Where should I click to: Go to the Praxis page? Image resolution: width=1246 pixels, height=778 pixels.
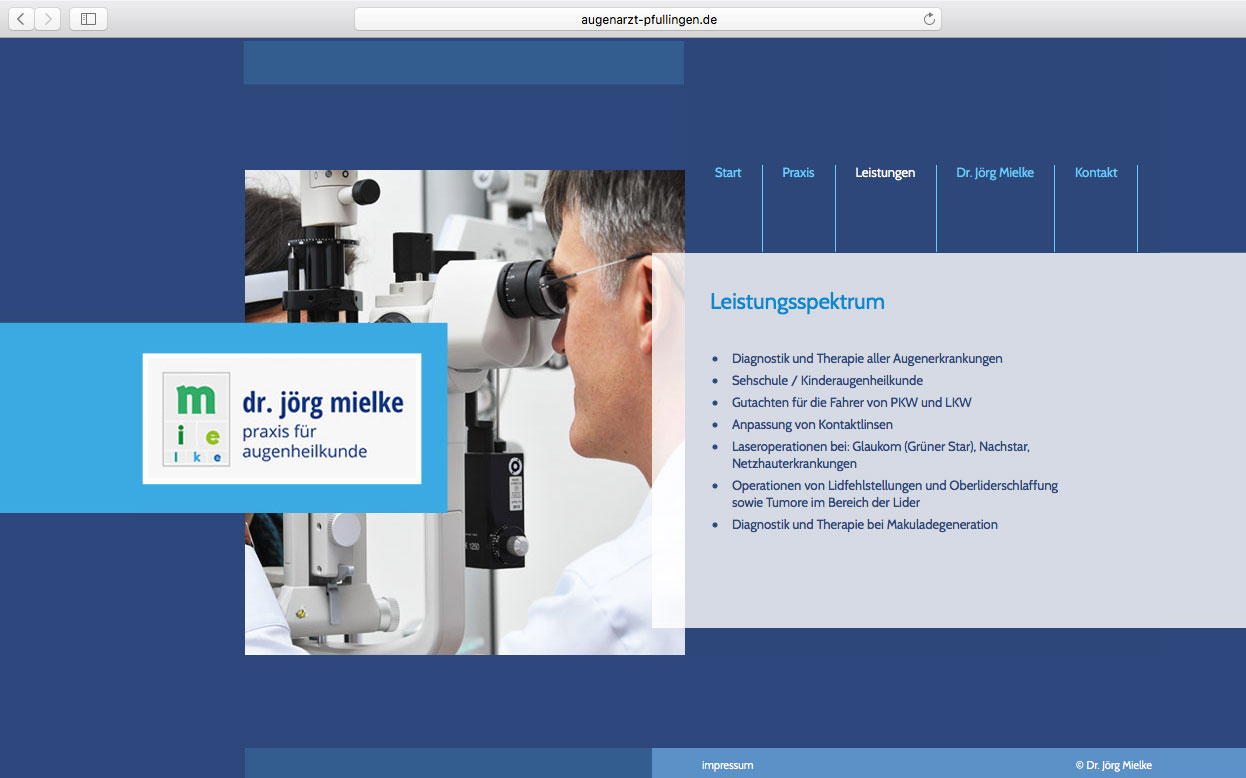click(798, 173)
